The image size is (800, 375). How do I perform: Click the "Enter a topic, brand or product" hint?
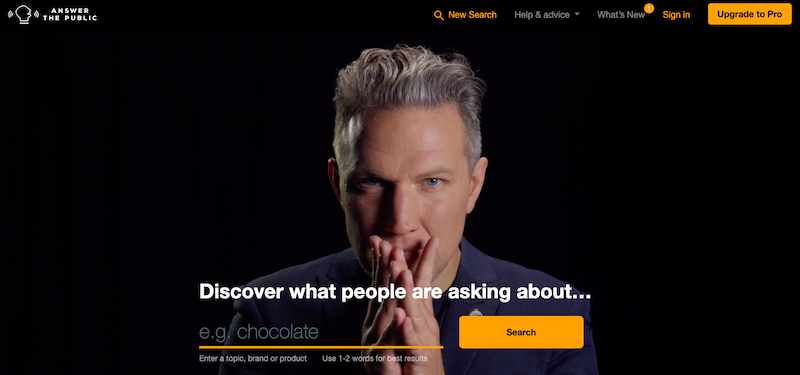tap(253, 359)
